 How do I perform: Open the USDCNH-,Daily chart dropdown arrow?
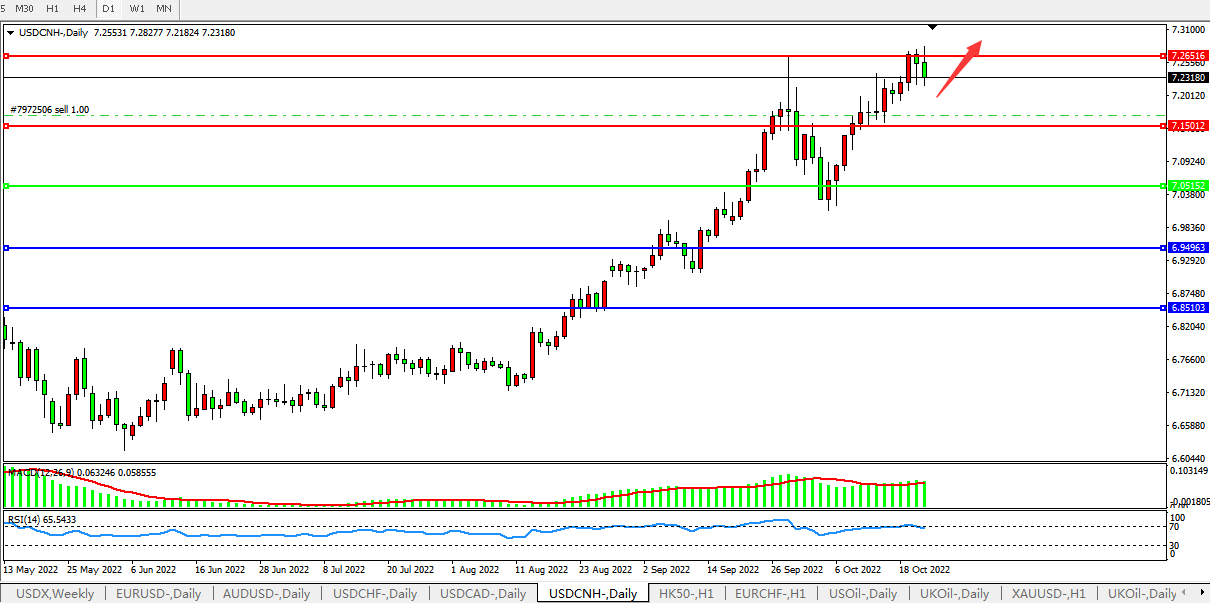click(x=10, y=32)
